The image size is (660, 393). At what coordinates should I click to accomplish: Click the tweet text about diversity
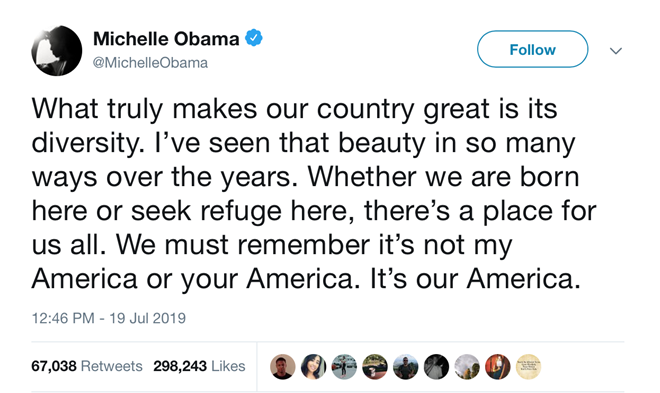point(314,194)
